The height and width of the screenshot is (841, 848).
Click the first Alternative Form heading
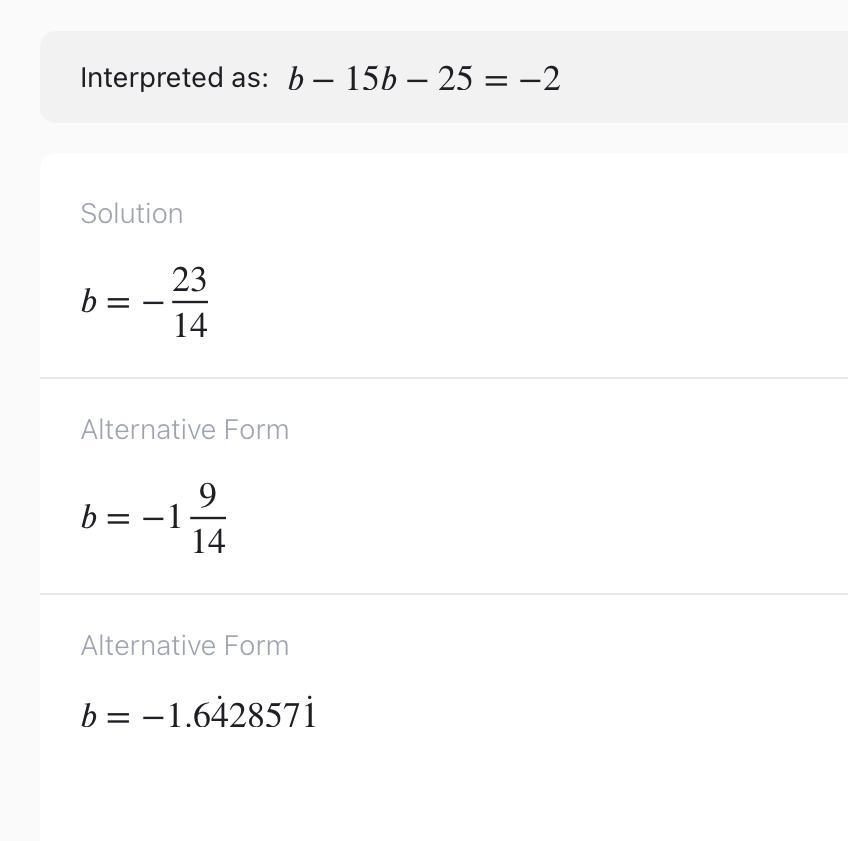tap(184, 430)
